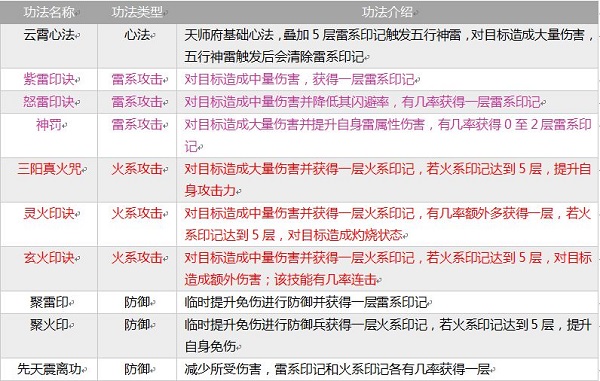Select the 玄火印诀 skill name

(49, 257)
